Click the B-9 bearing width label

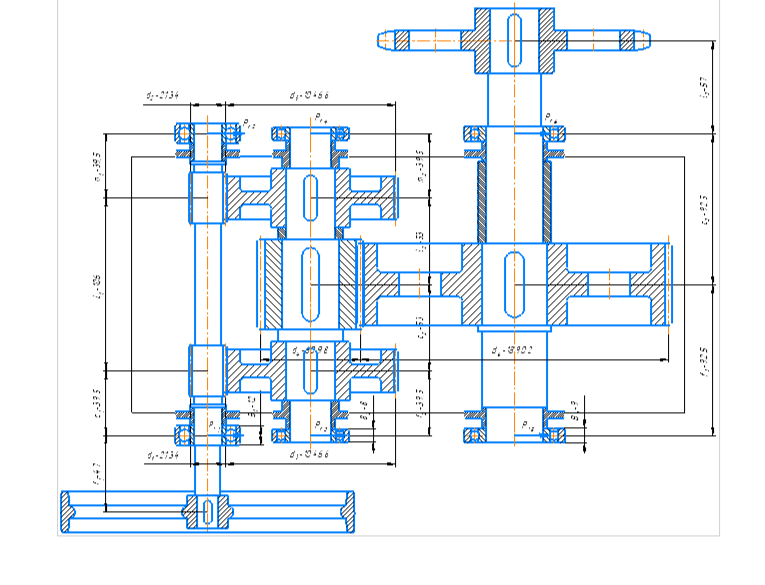click(576, 411)
